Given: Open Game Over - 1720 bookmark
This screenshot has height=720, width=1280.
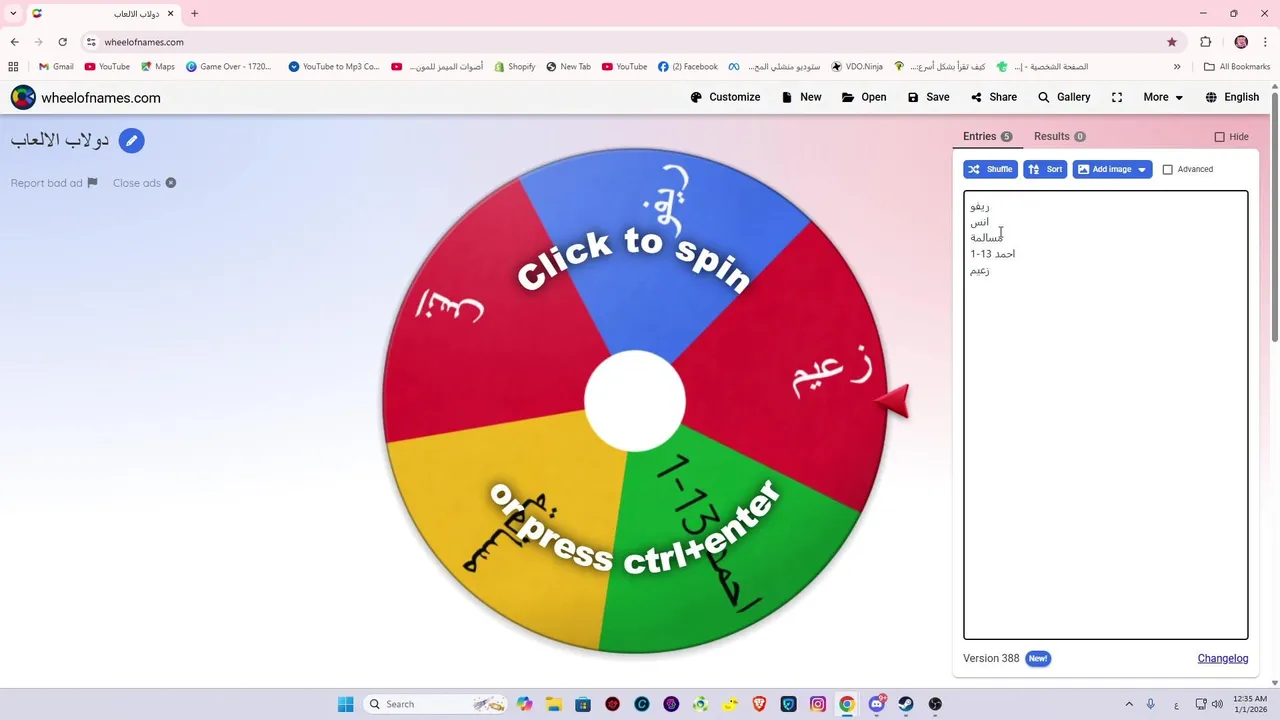Looking at the screenshot, I should point(229,67).
